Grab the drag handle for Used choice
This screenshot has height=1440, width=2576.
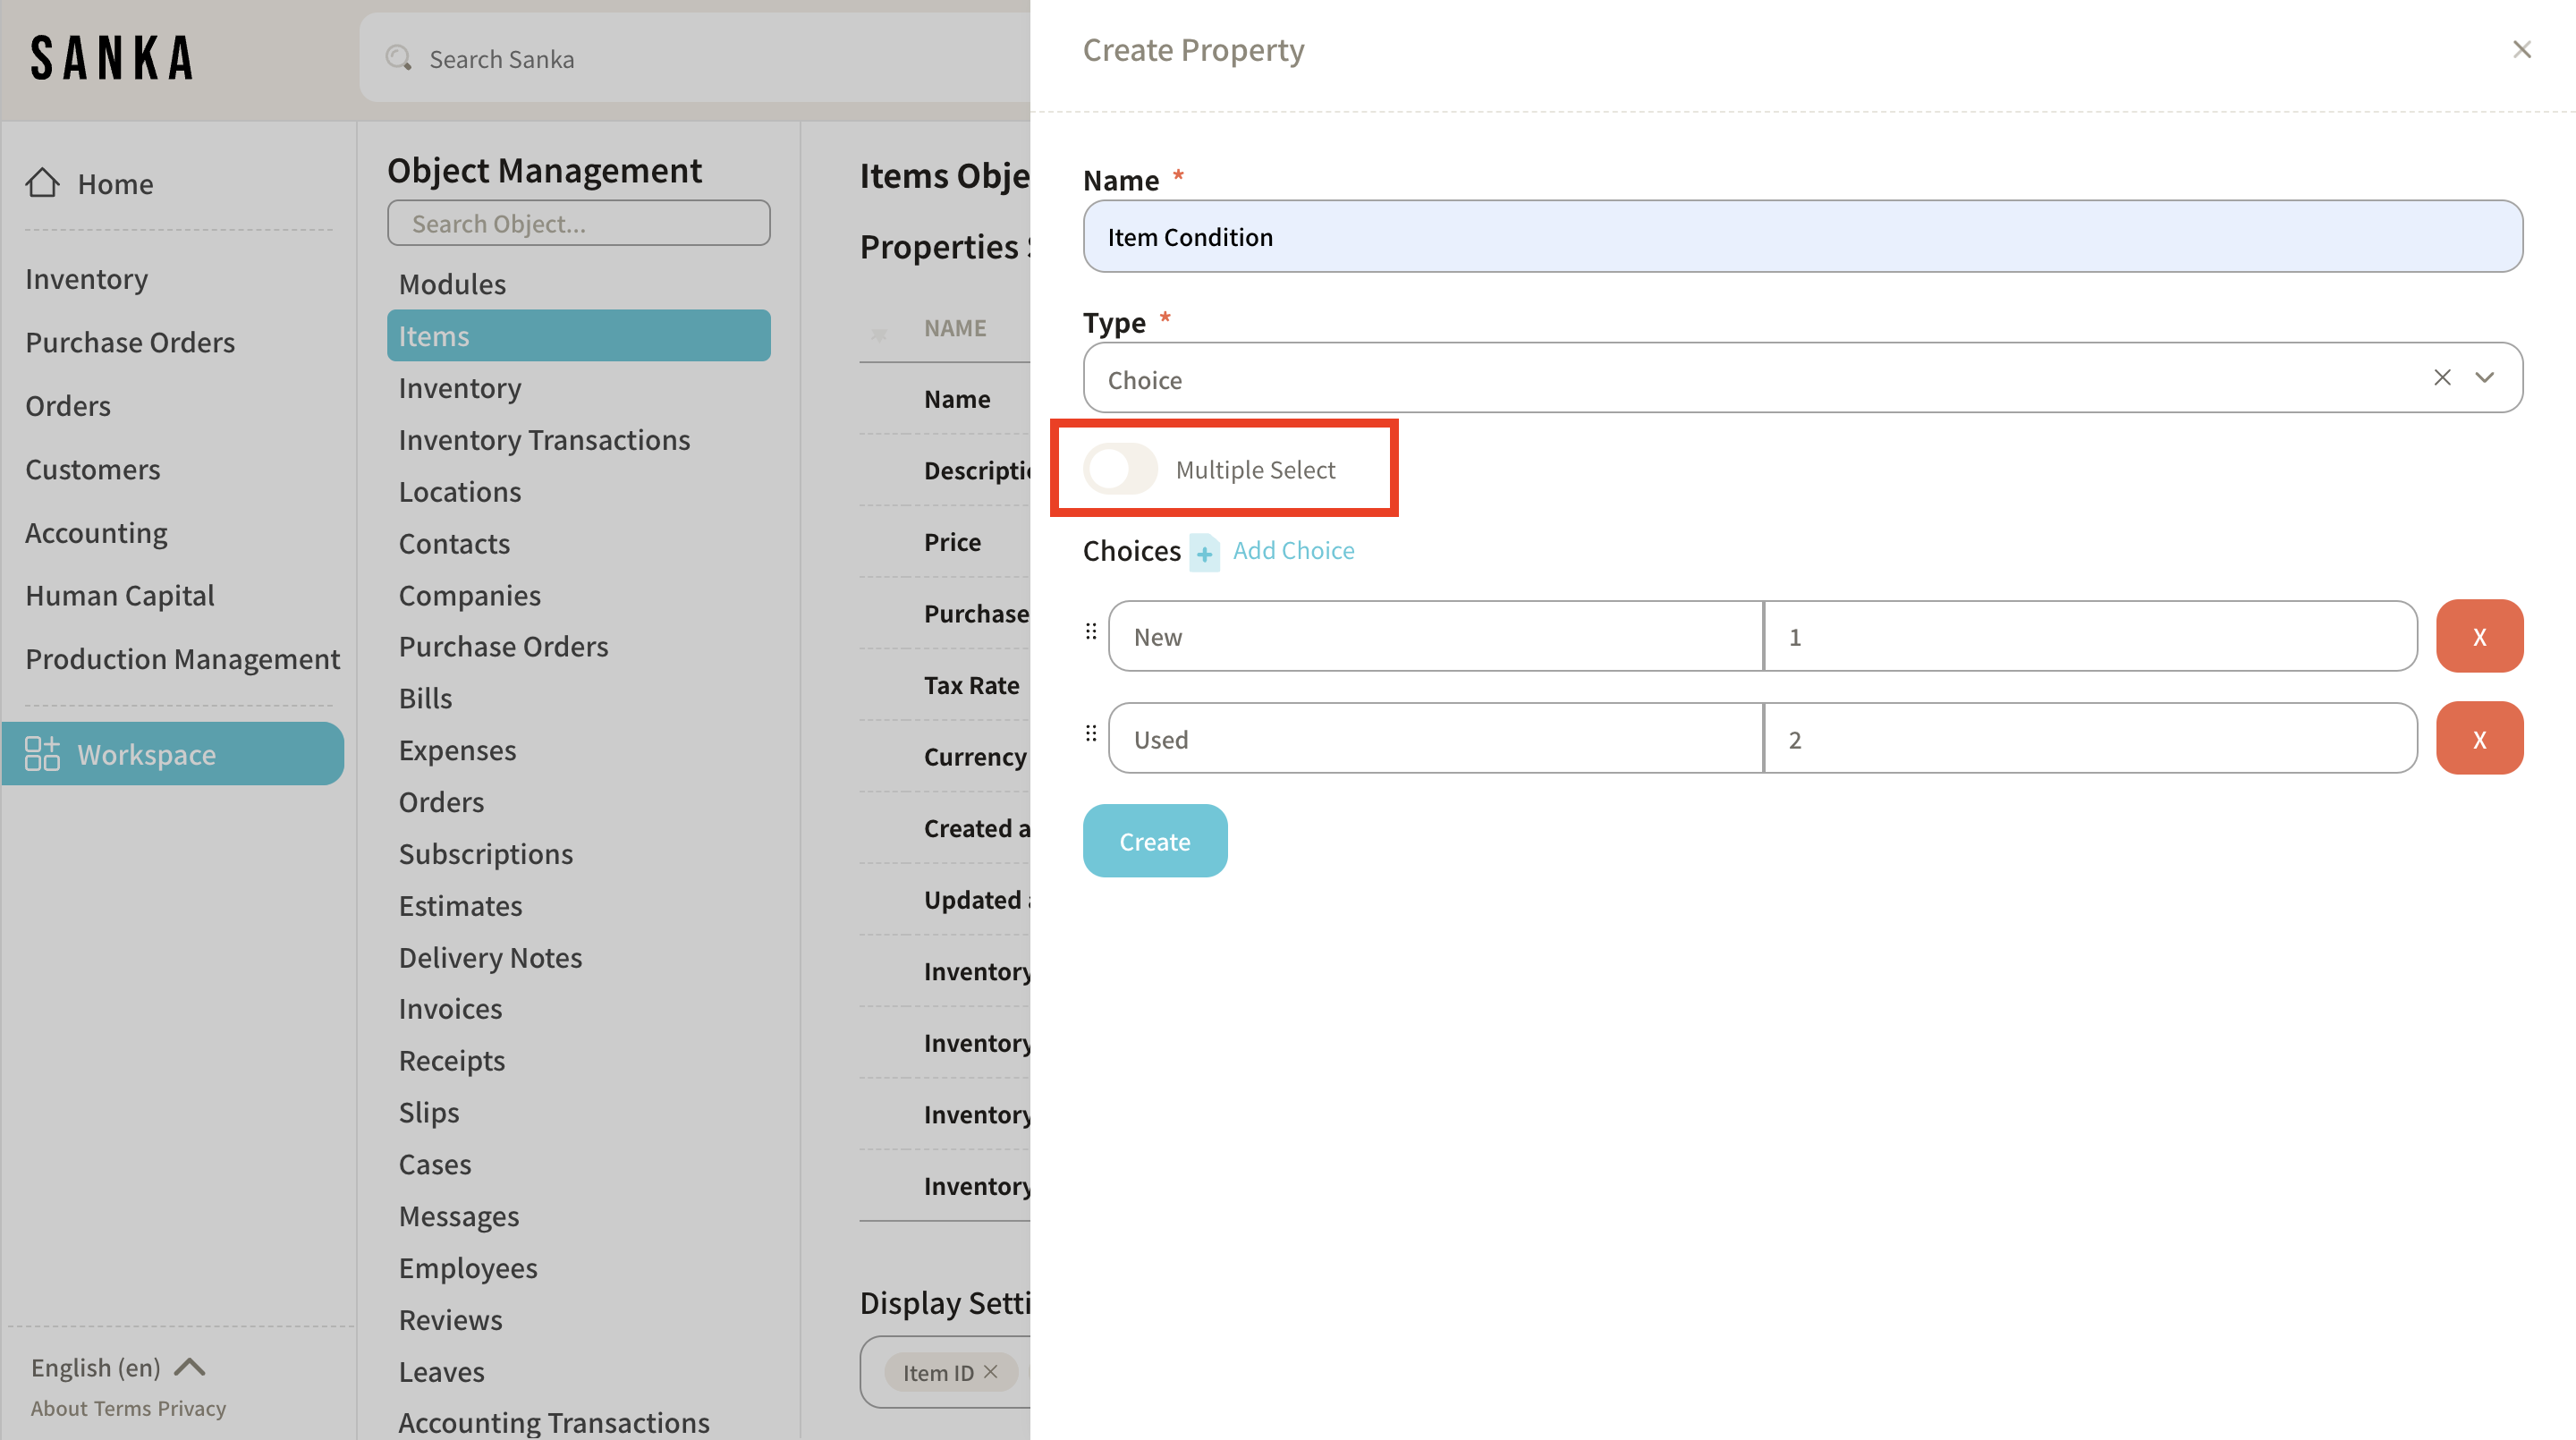pos(1091,734)
